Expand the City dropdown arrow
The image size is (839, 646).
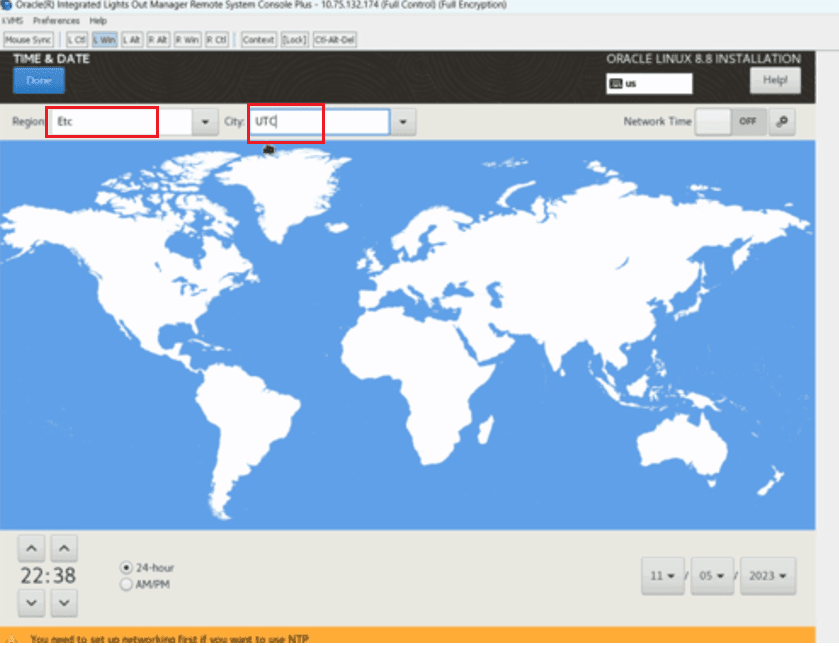[x=403, y=122]
